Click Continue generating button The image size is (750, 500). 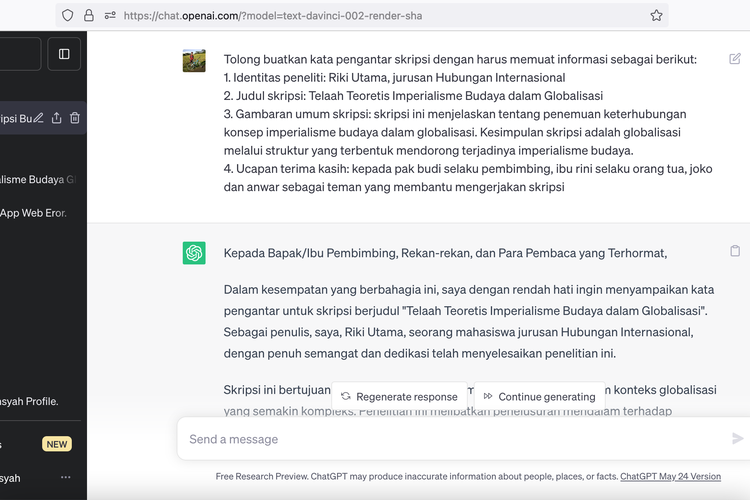(x=539, y=396)
